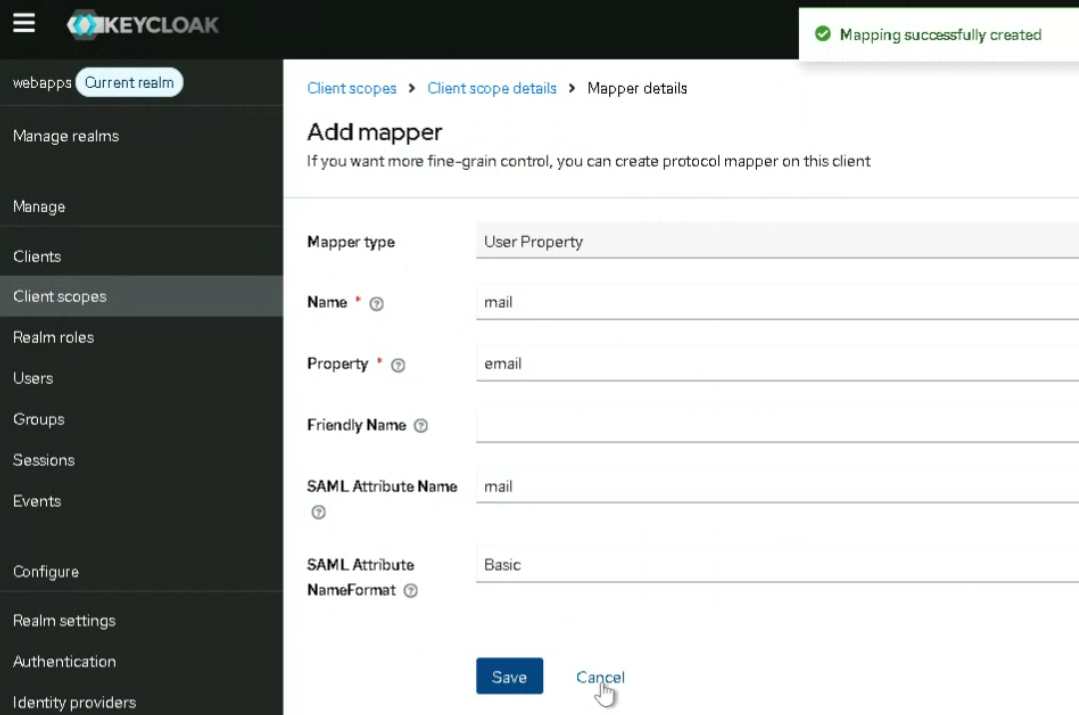Screen dimensions: 1079x715
Task: Open Clients in the sidebar
Action: click(x=37, y=256)
